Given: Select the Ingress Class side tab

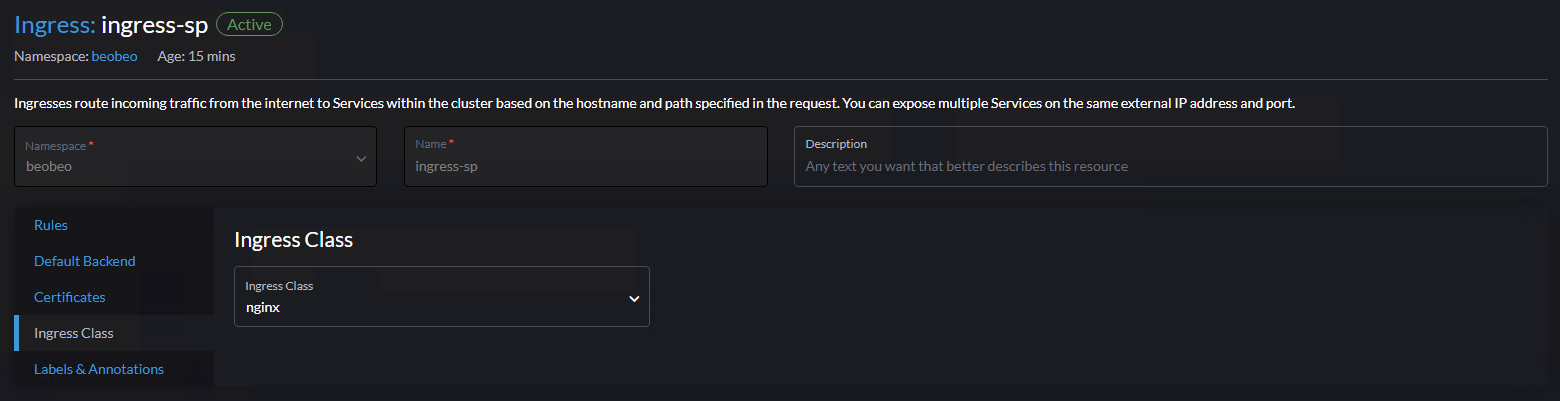Looking at the screenshot, I should (x=74, y=333).
